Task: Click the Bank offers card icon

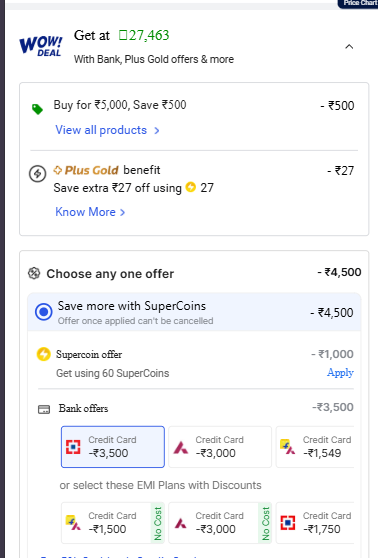Action: click(x=44, y=409)
